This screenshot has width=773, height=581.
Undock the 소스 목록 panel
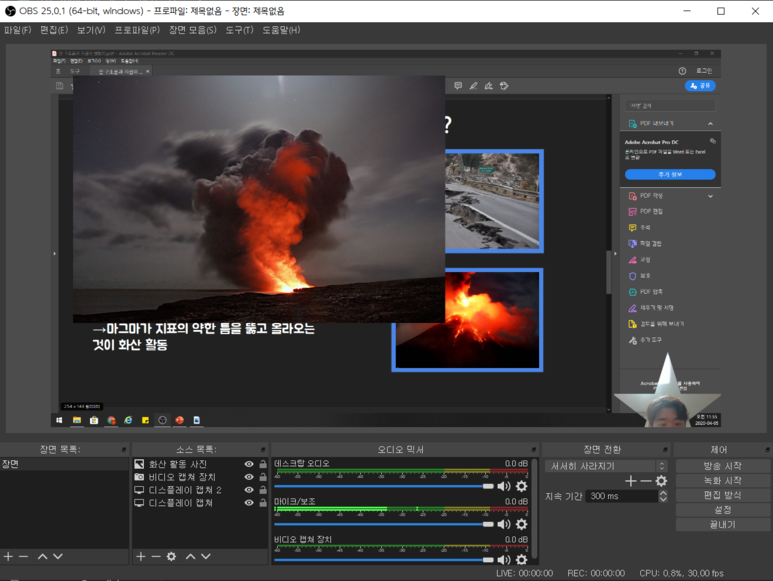[263, 449]
